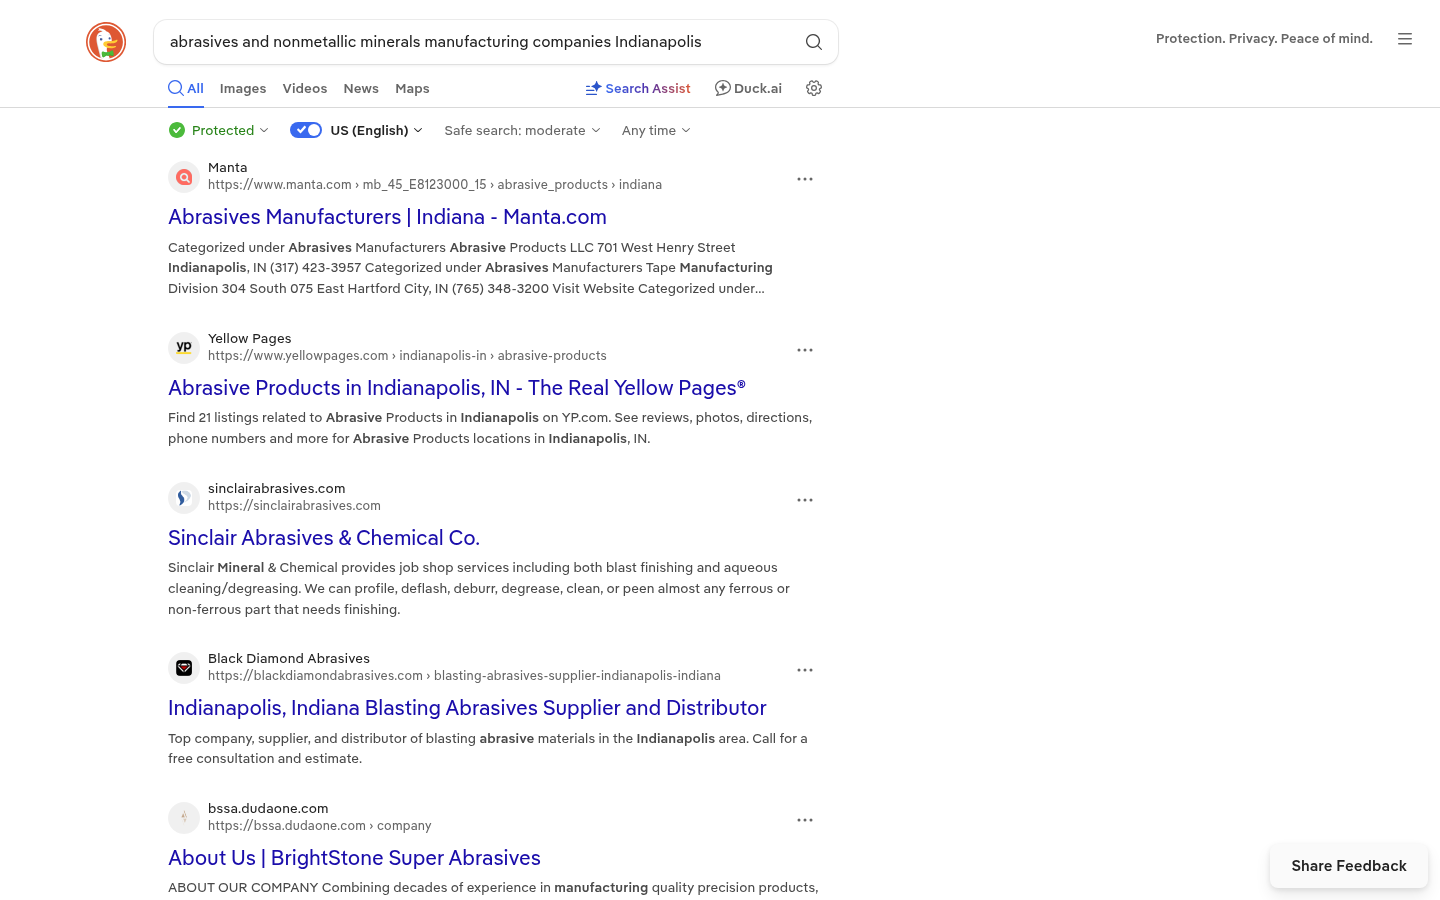The height and width of the screenshot is (900, 1440).
Task: Click the DuckDuckGo logo
Action: coord(106,42)
